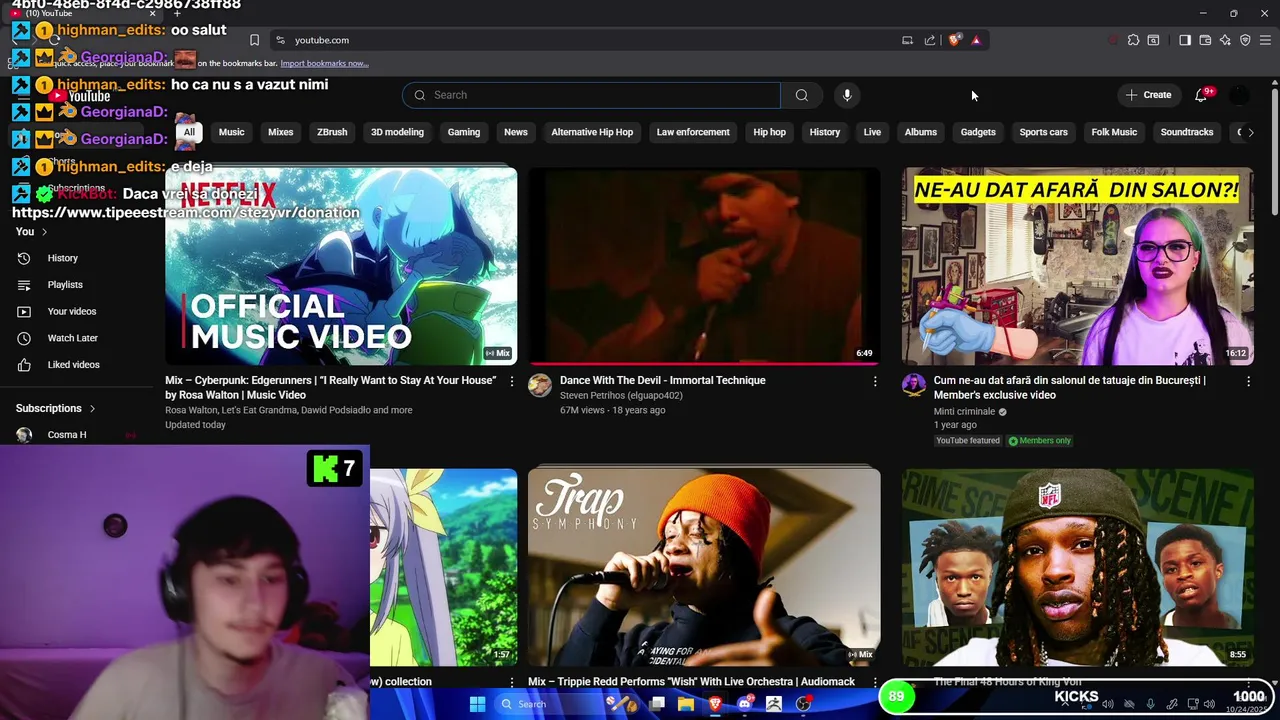Select the Gaming filter chip

click(x=463, y=132)
